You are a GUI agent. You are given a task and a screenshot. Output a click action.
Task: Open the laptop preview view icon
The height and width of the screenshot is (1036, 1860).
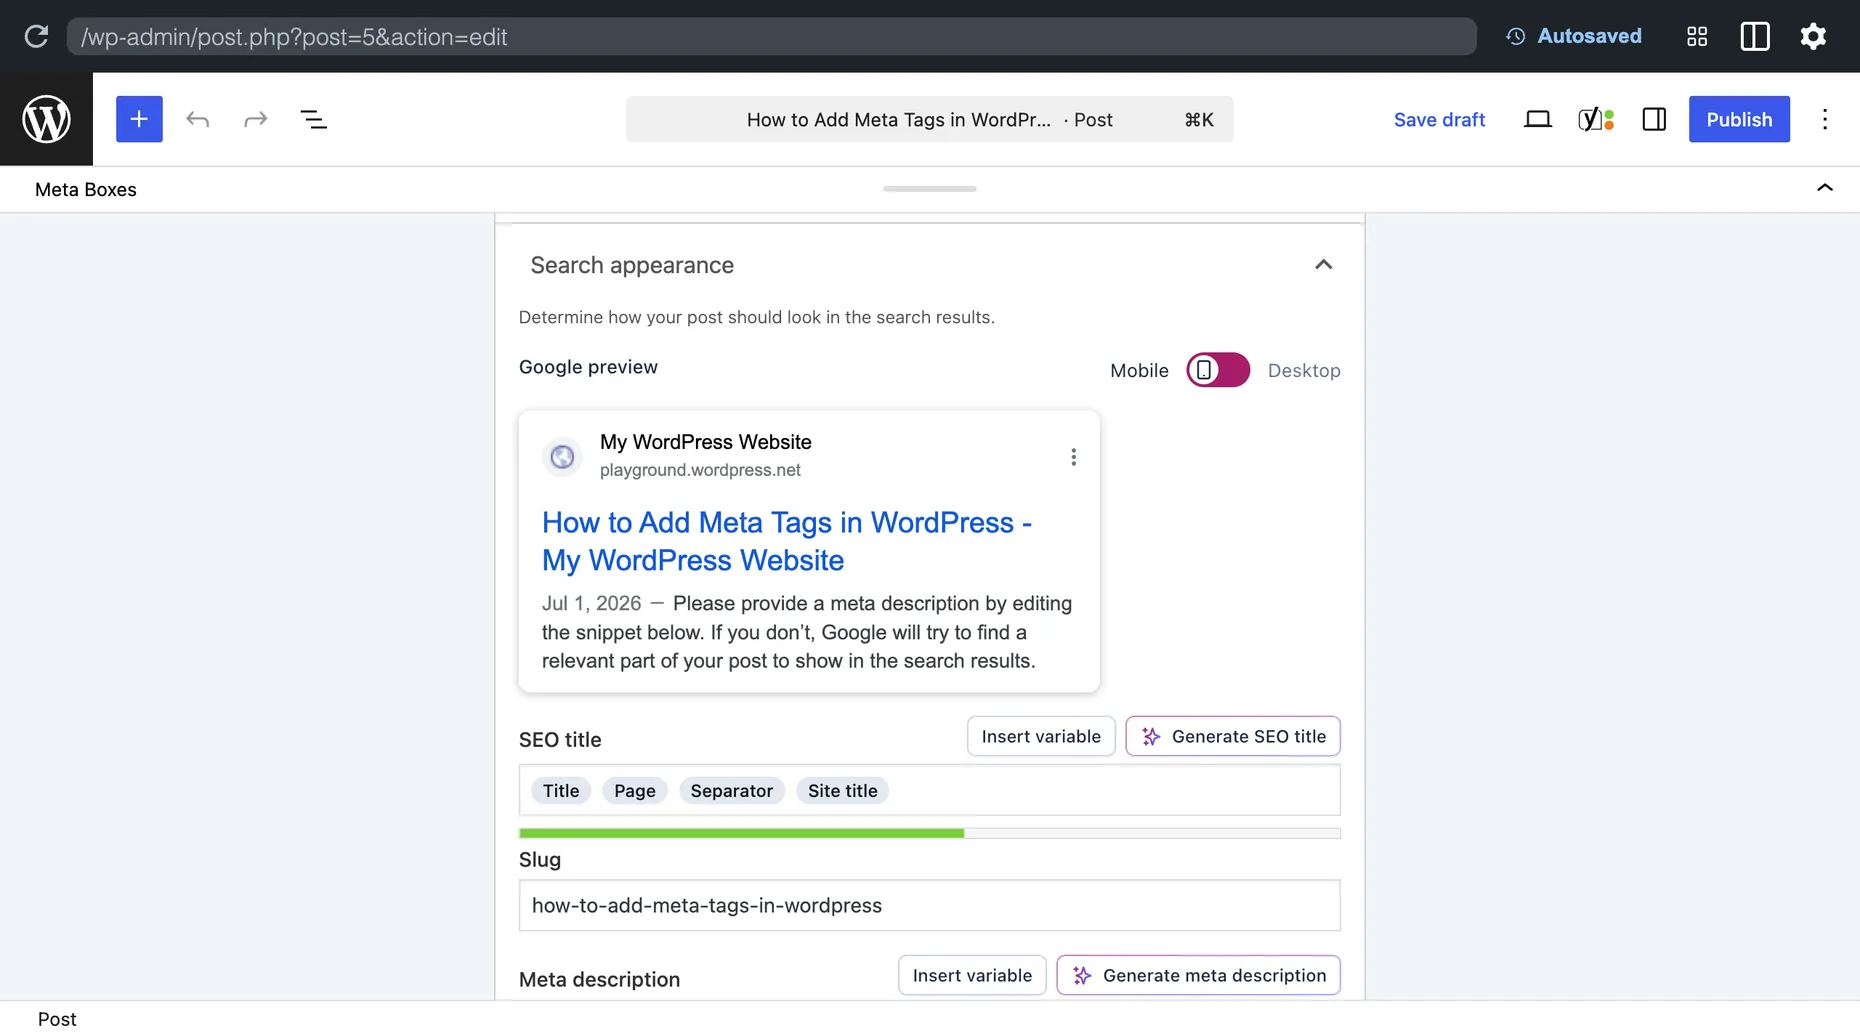point(1538,119)
